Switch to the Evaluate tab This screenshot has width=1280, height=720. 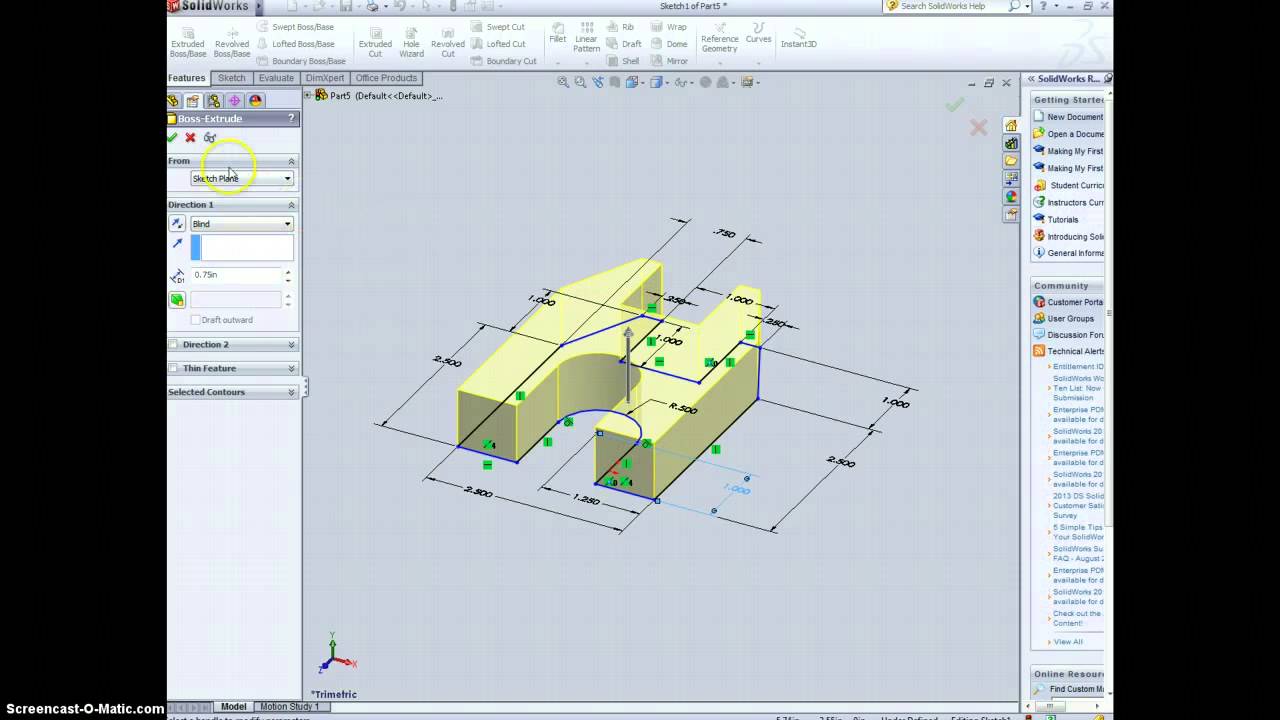[276, 78]
